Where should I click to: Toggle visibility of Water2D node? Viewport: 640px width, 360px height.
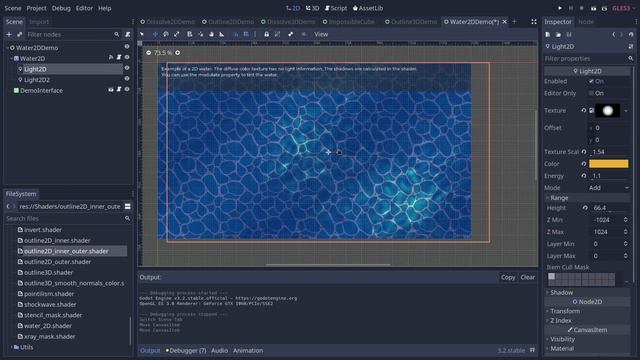click(x=127, y=58)
